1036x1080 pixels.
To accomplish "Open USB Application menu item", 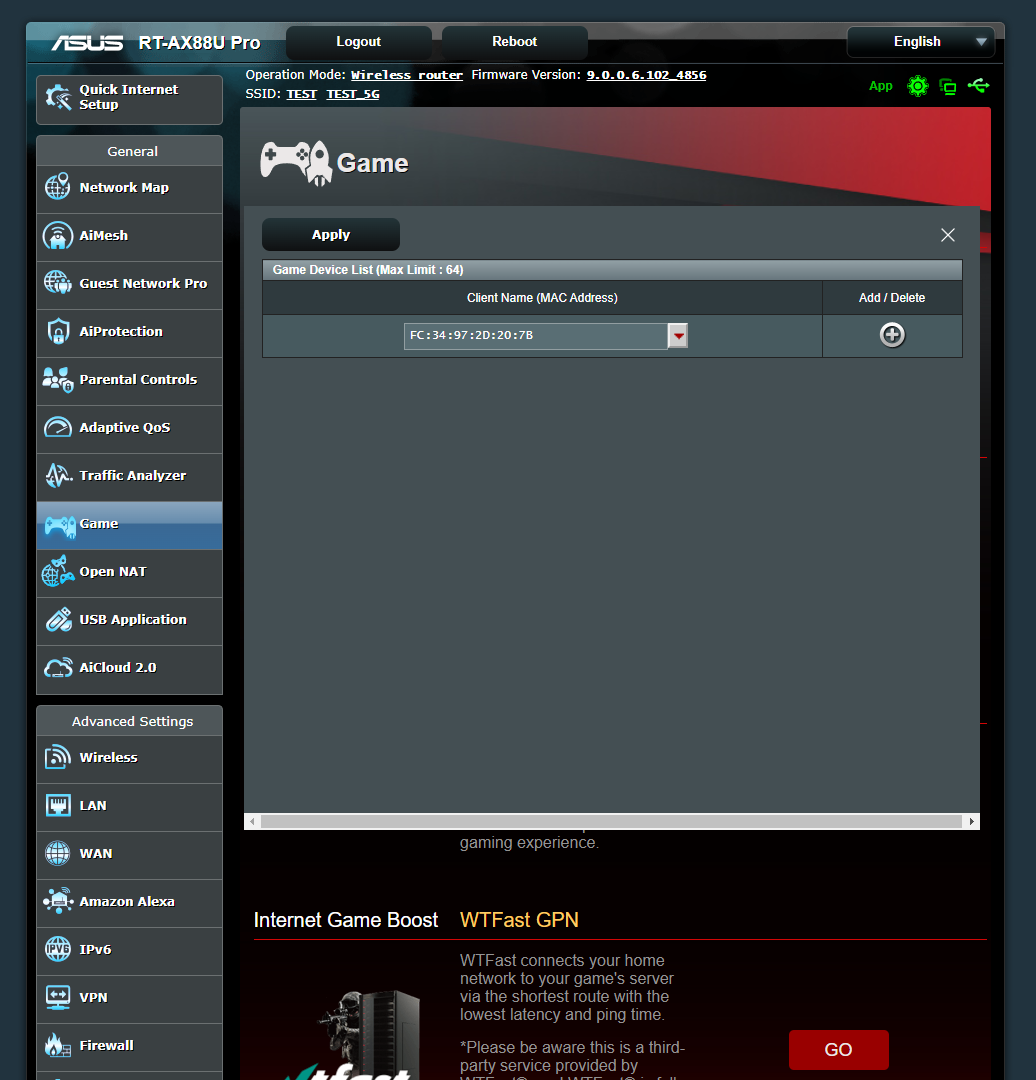I will [130, 621].
